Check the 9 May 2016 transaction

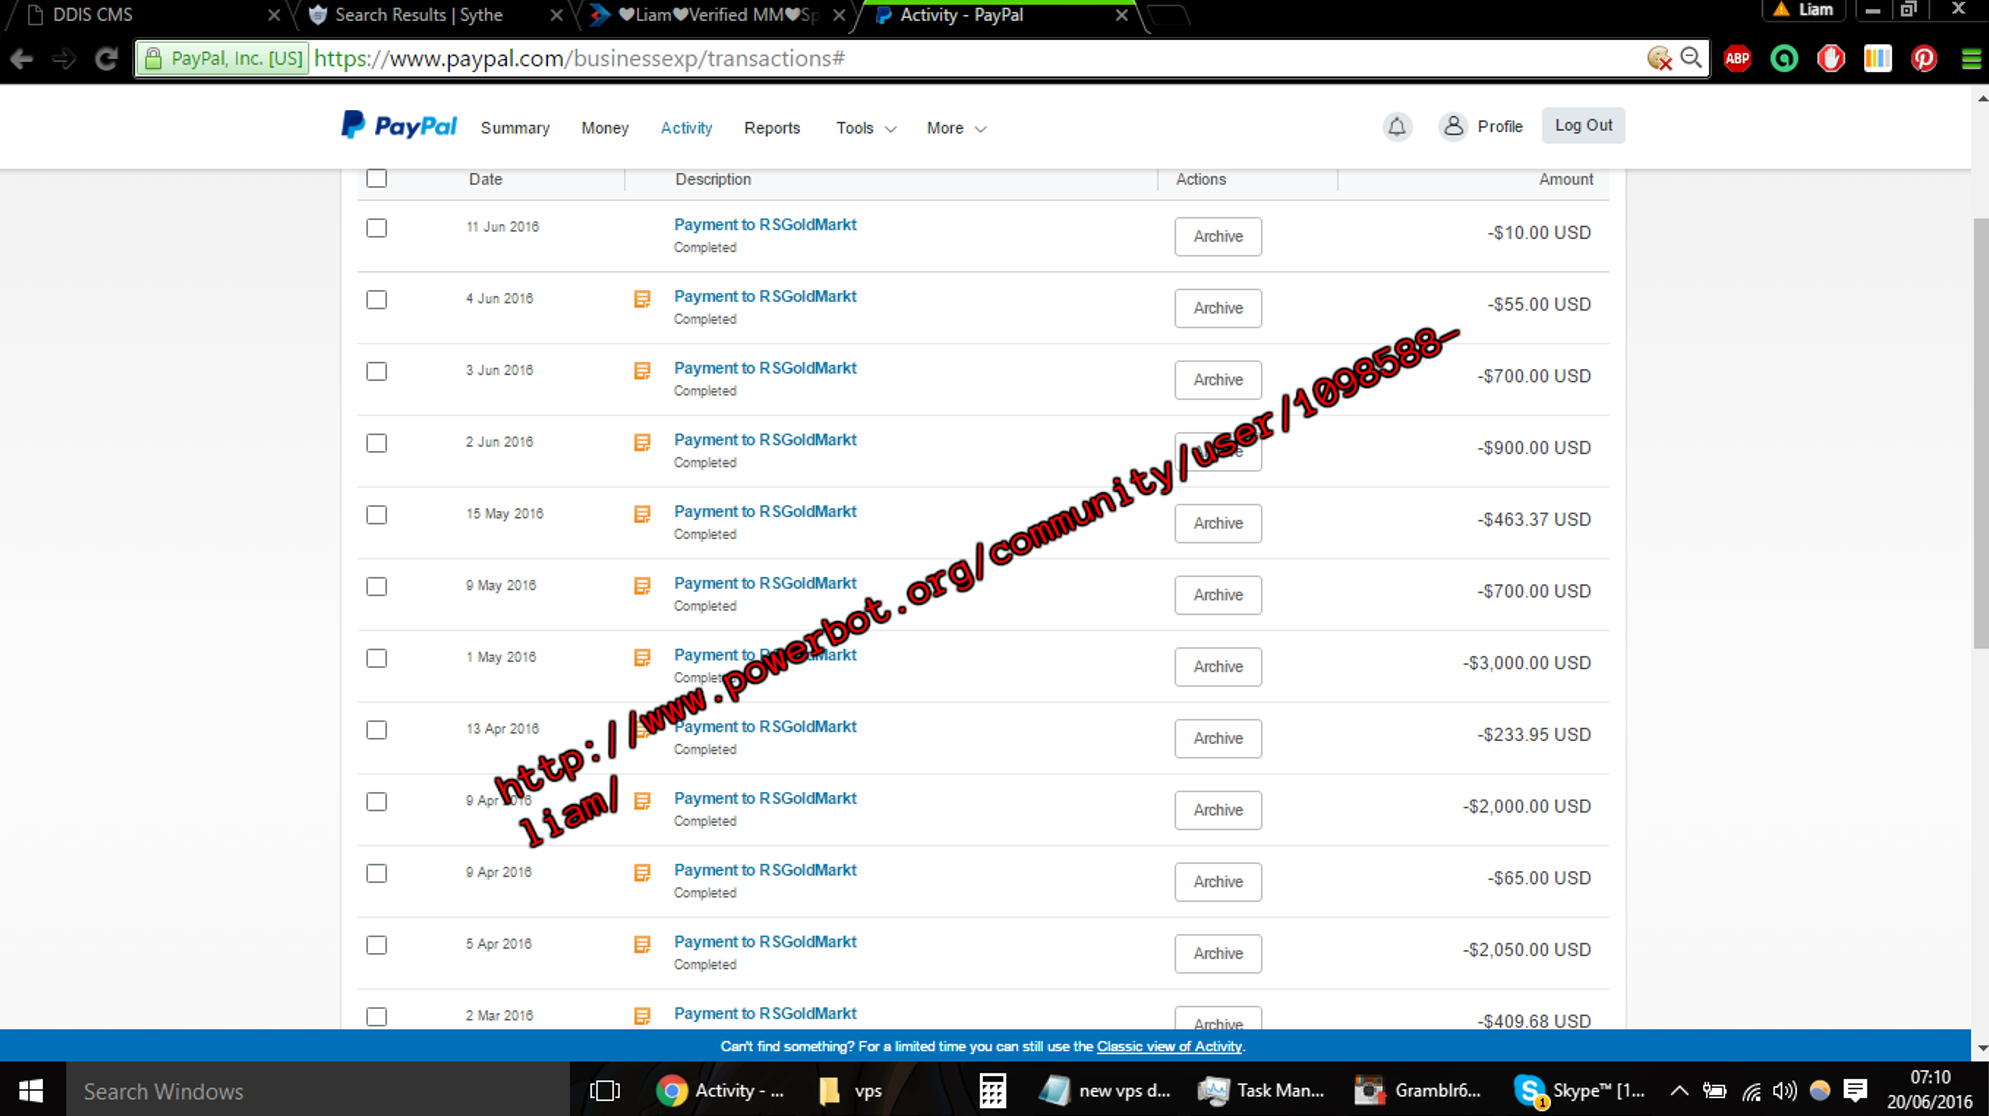click(x=377, y=587)
